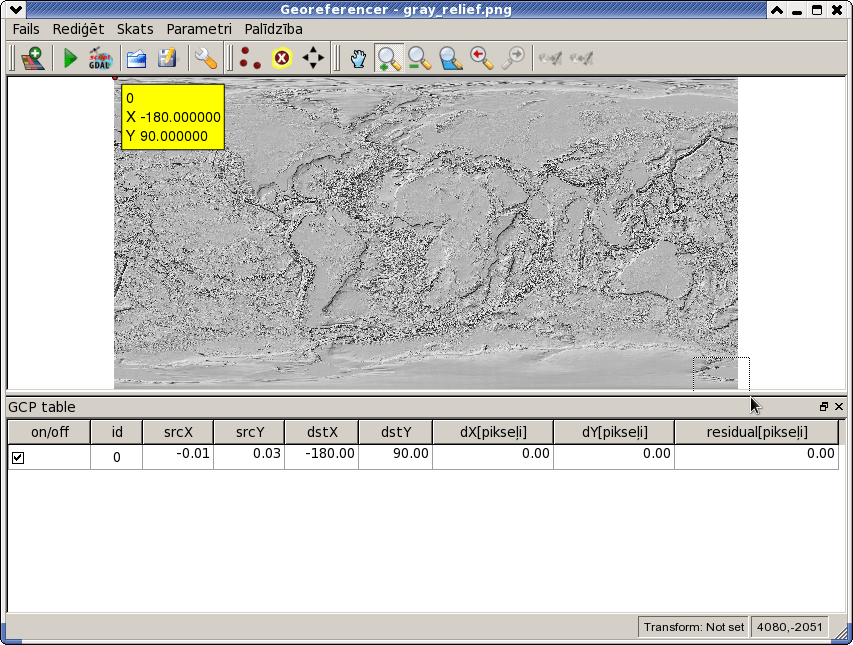Uncheck GCP point 0 on/off checkbox
Image resolution: width=853 pixels, height=645 pixels.
pyautogui.click(x=18, y=458)
